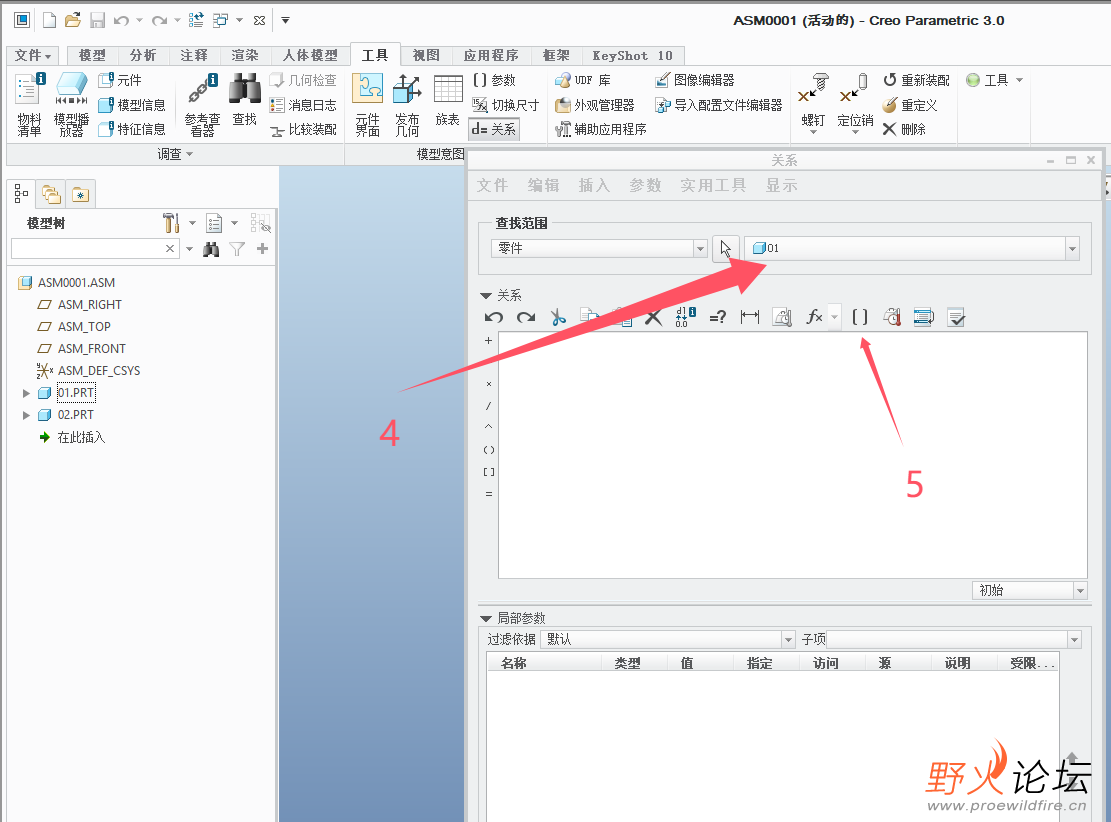This screenshot has width=1111, height=822.
Task: Click the 定位销 dowel pin tool
Action: click(x=855, y=101)
